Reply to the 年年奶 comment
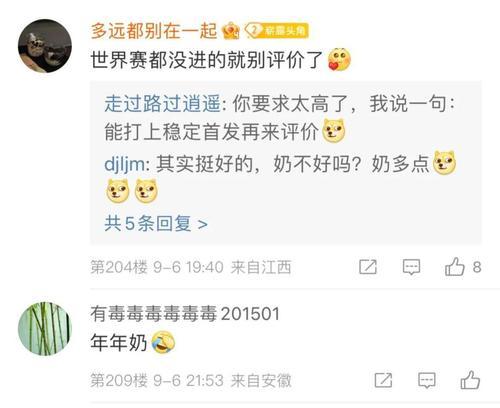Viewport: 500px width, 408px height. point(427,380)
